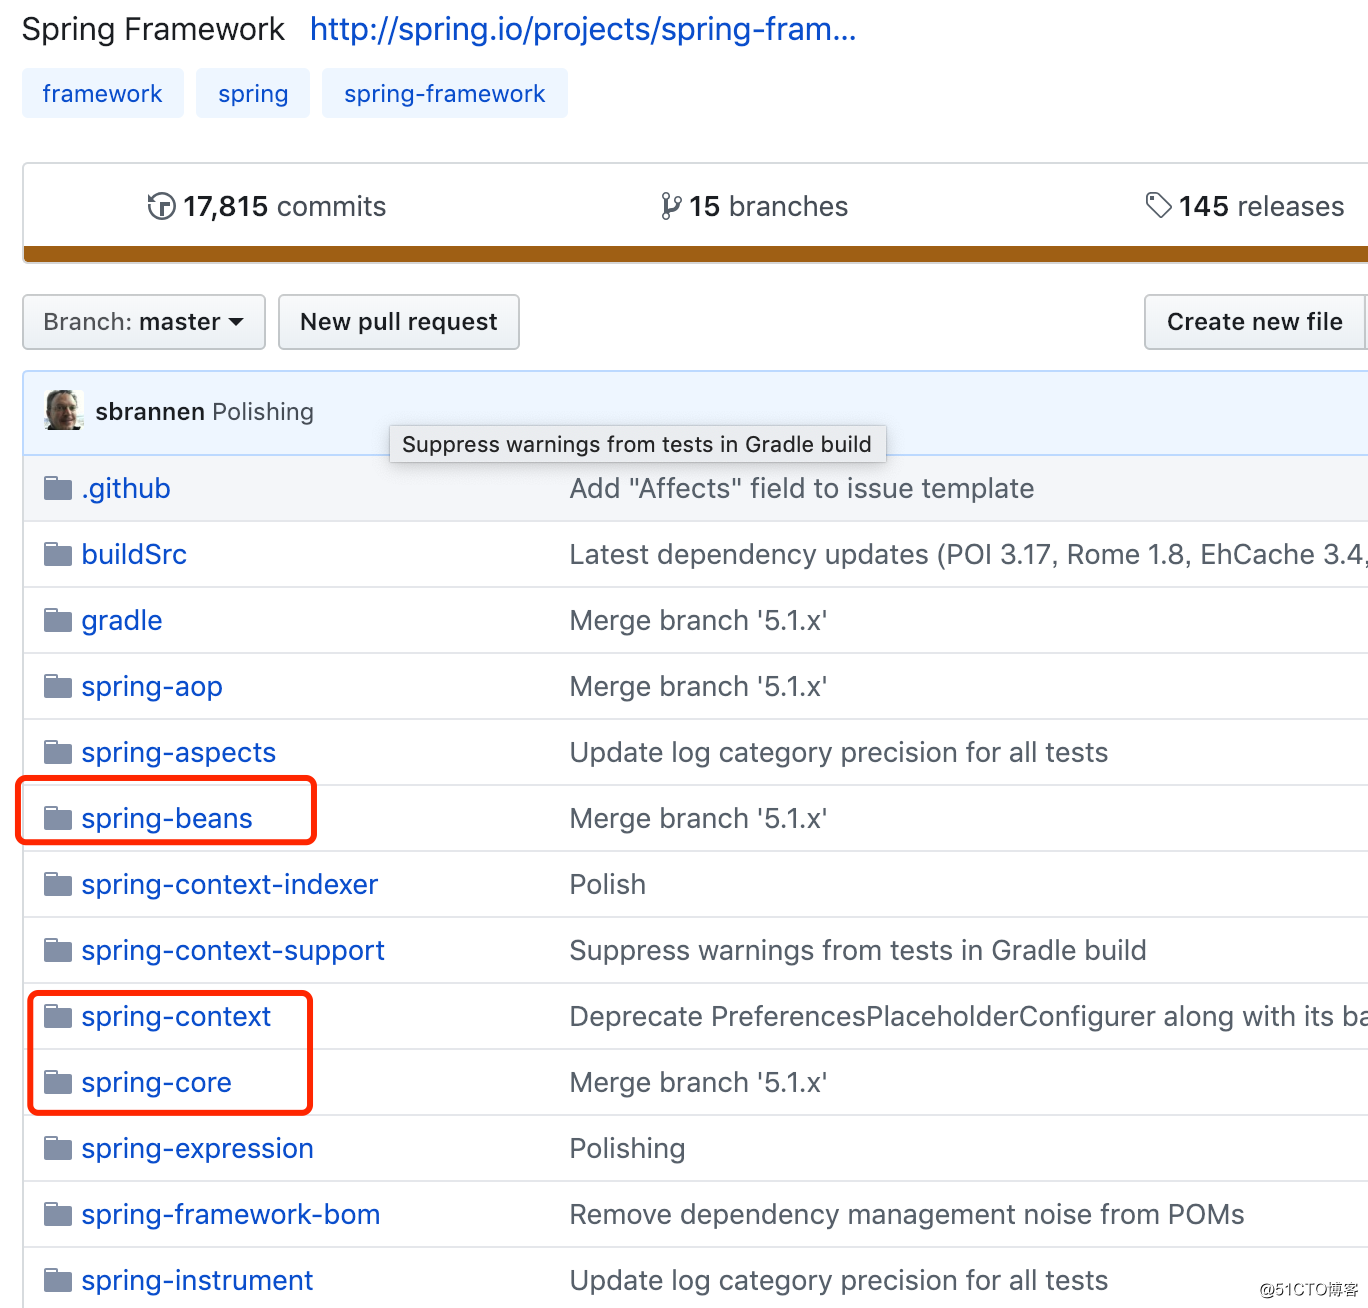Click the New pull request button
The width and height of the screenshot is (1368, 1308).
pyautogui.click(x=399, y=322)
